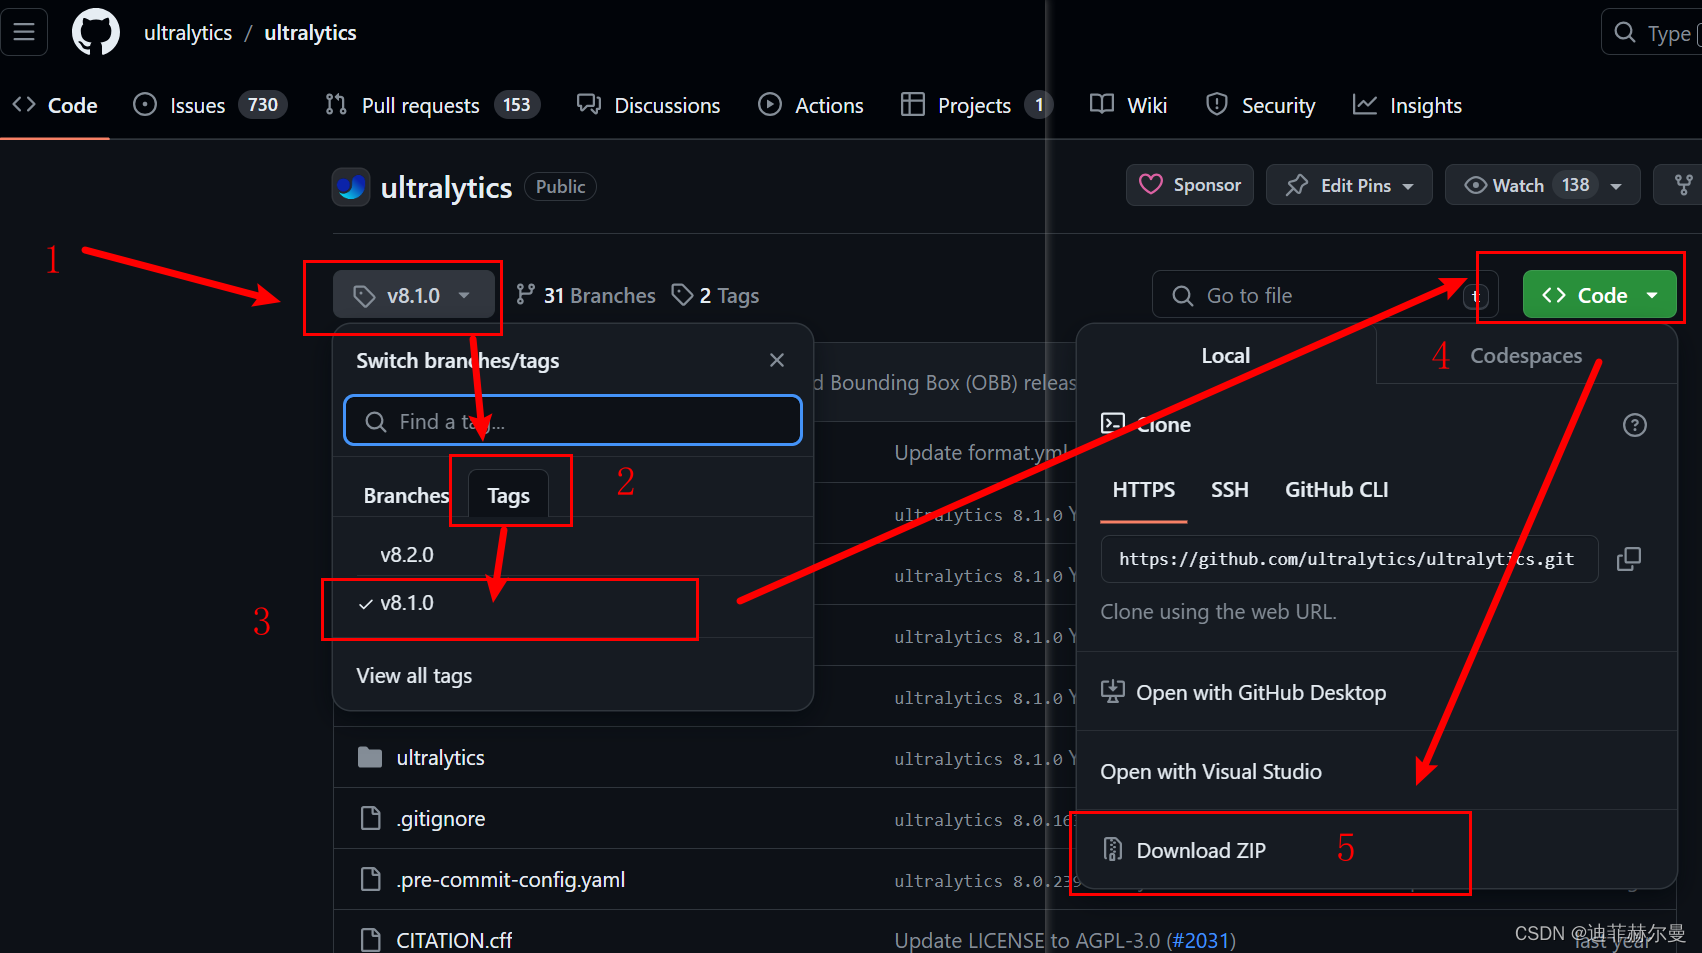Switch to the Code tab
This screenshot has height=953, width=1702.
point(55,105)
